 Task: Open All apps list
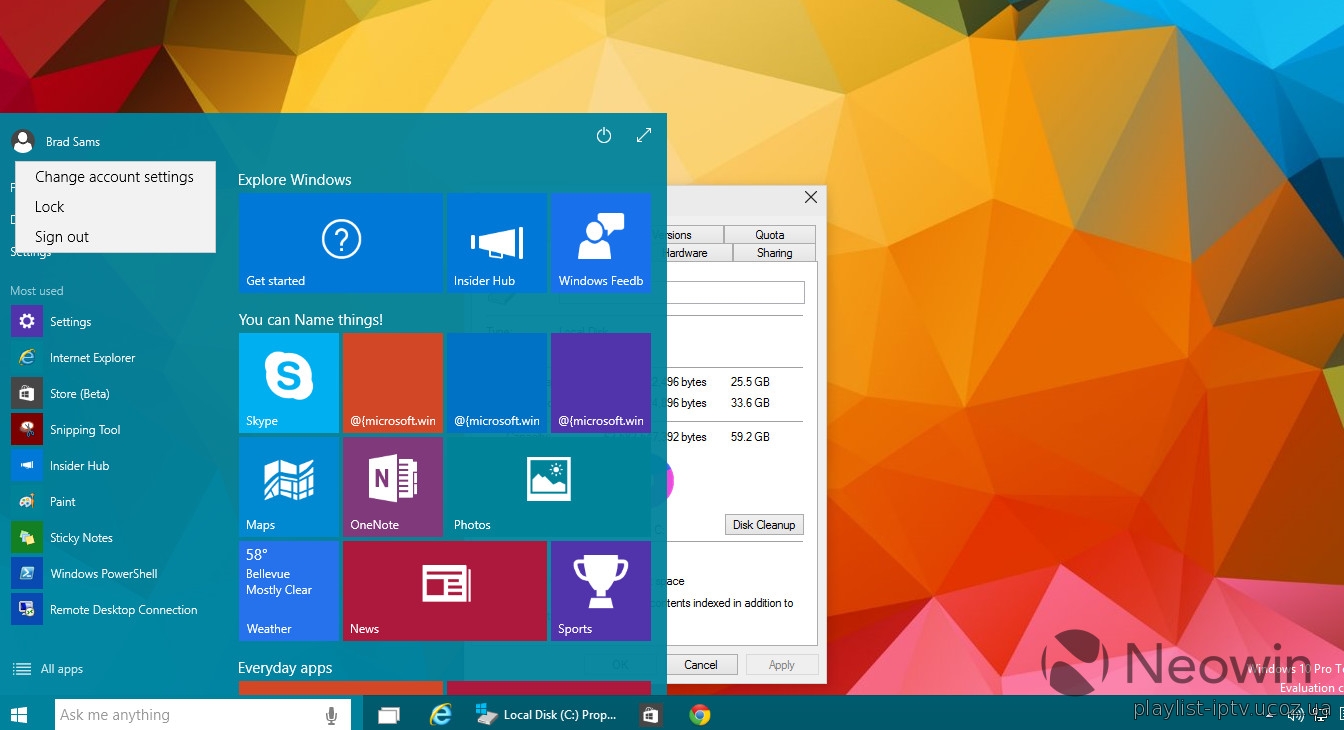47,669
